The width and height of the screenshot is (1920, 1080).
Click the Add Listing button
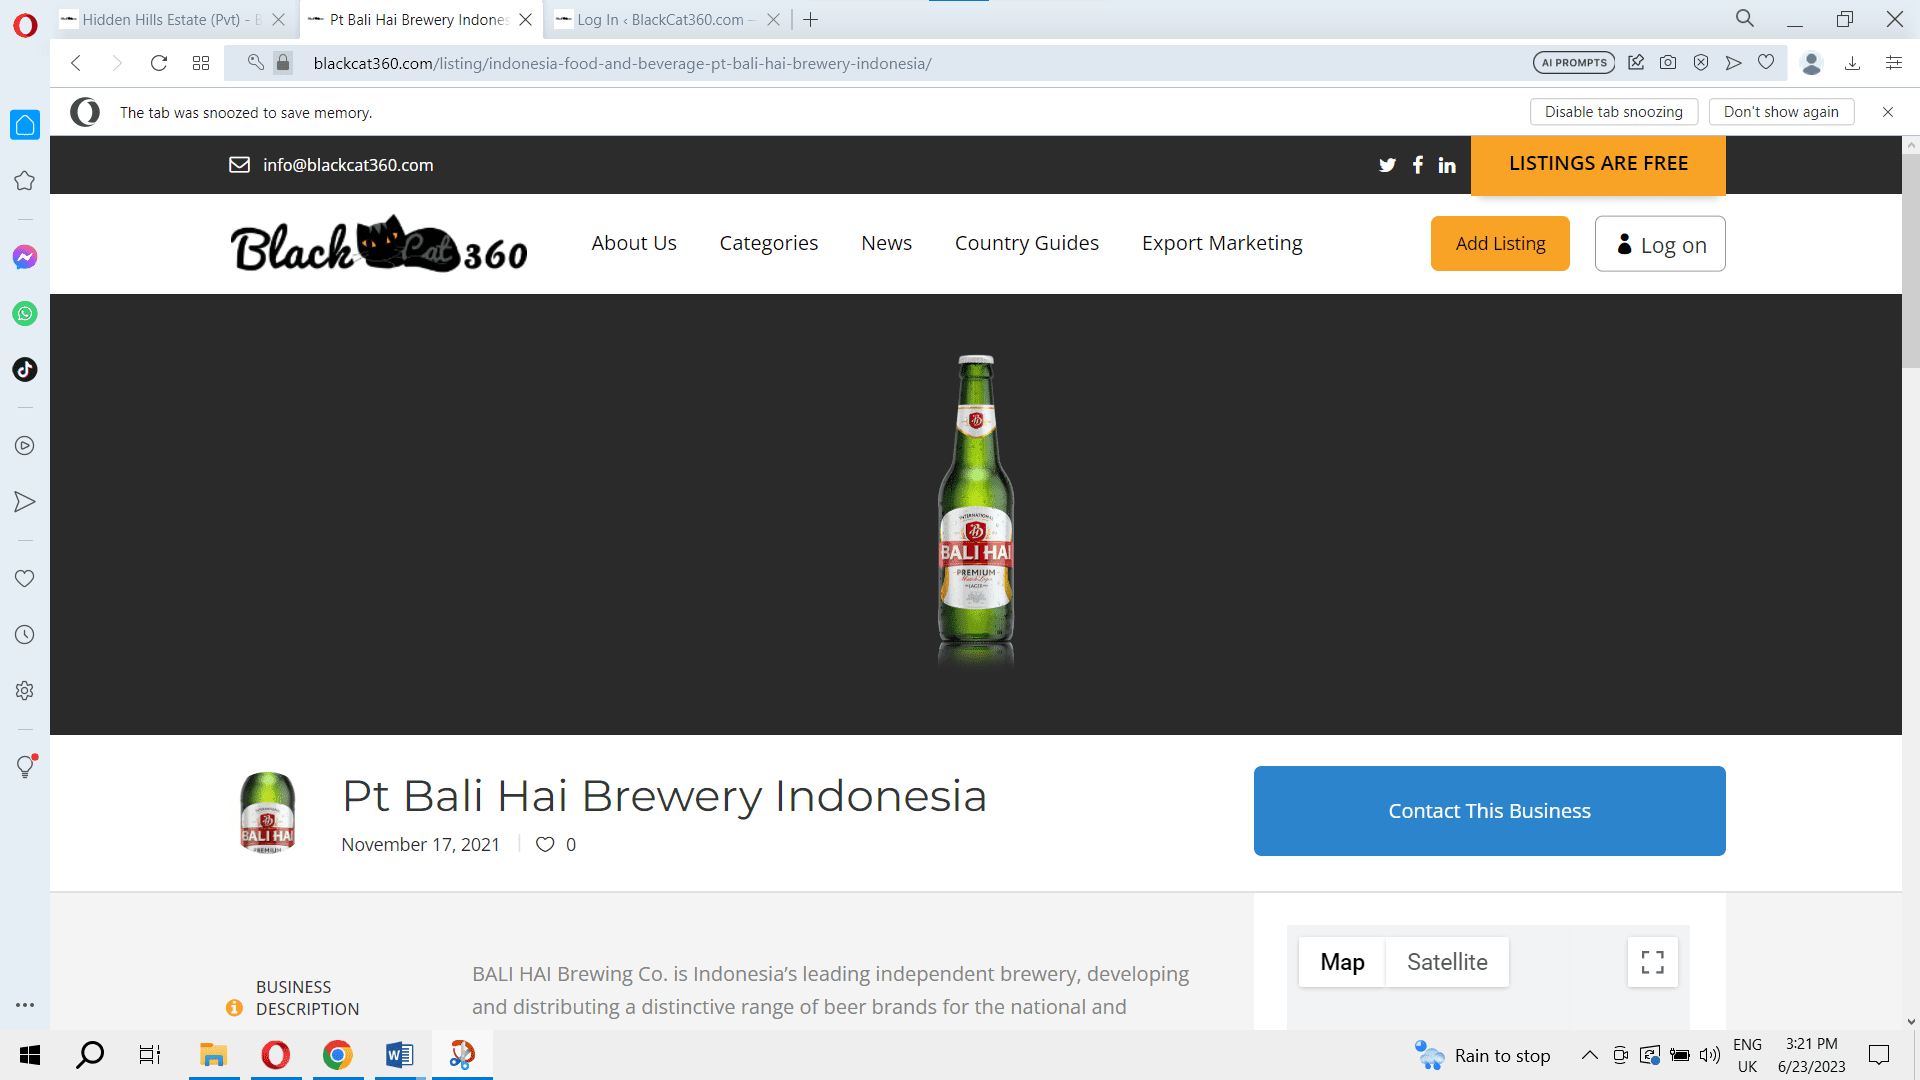(x=1500, y=243)
